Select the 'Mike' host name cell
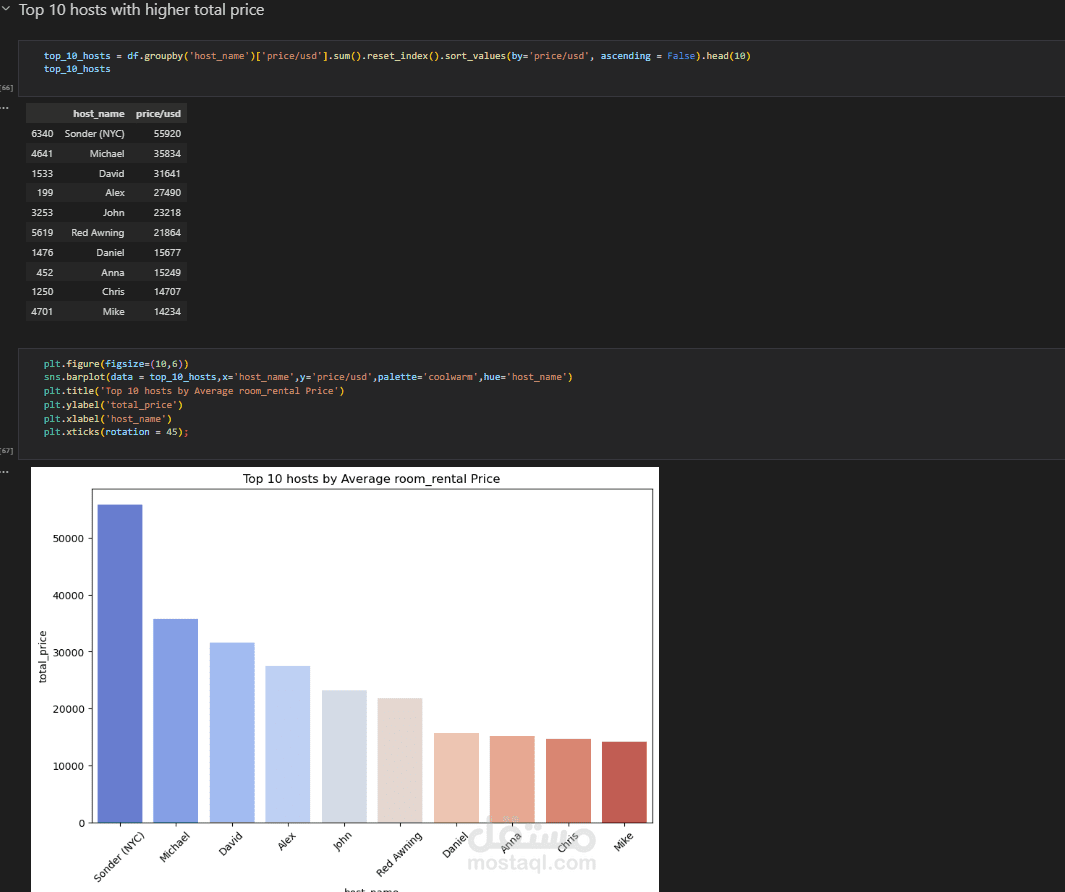 (x=113, y=312)
